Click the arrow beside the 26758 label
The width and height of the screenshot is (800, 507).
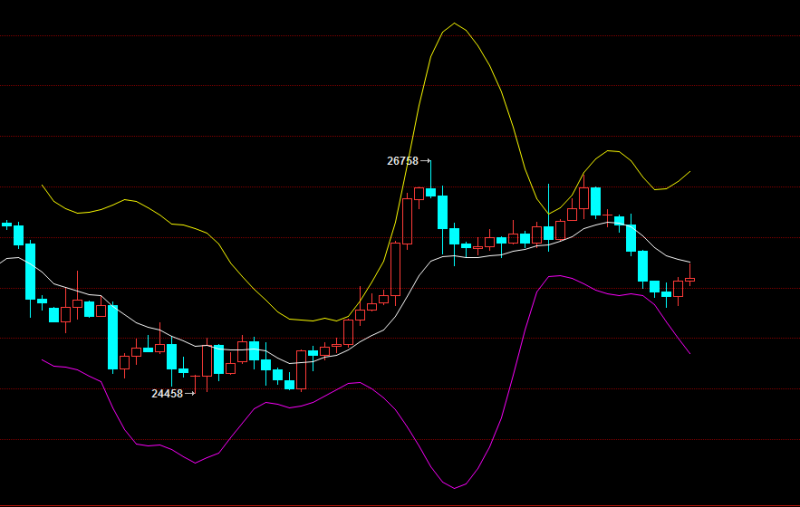(x=426, y=160)
